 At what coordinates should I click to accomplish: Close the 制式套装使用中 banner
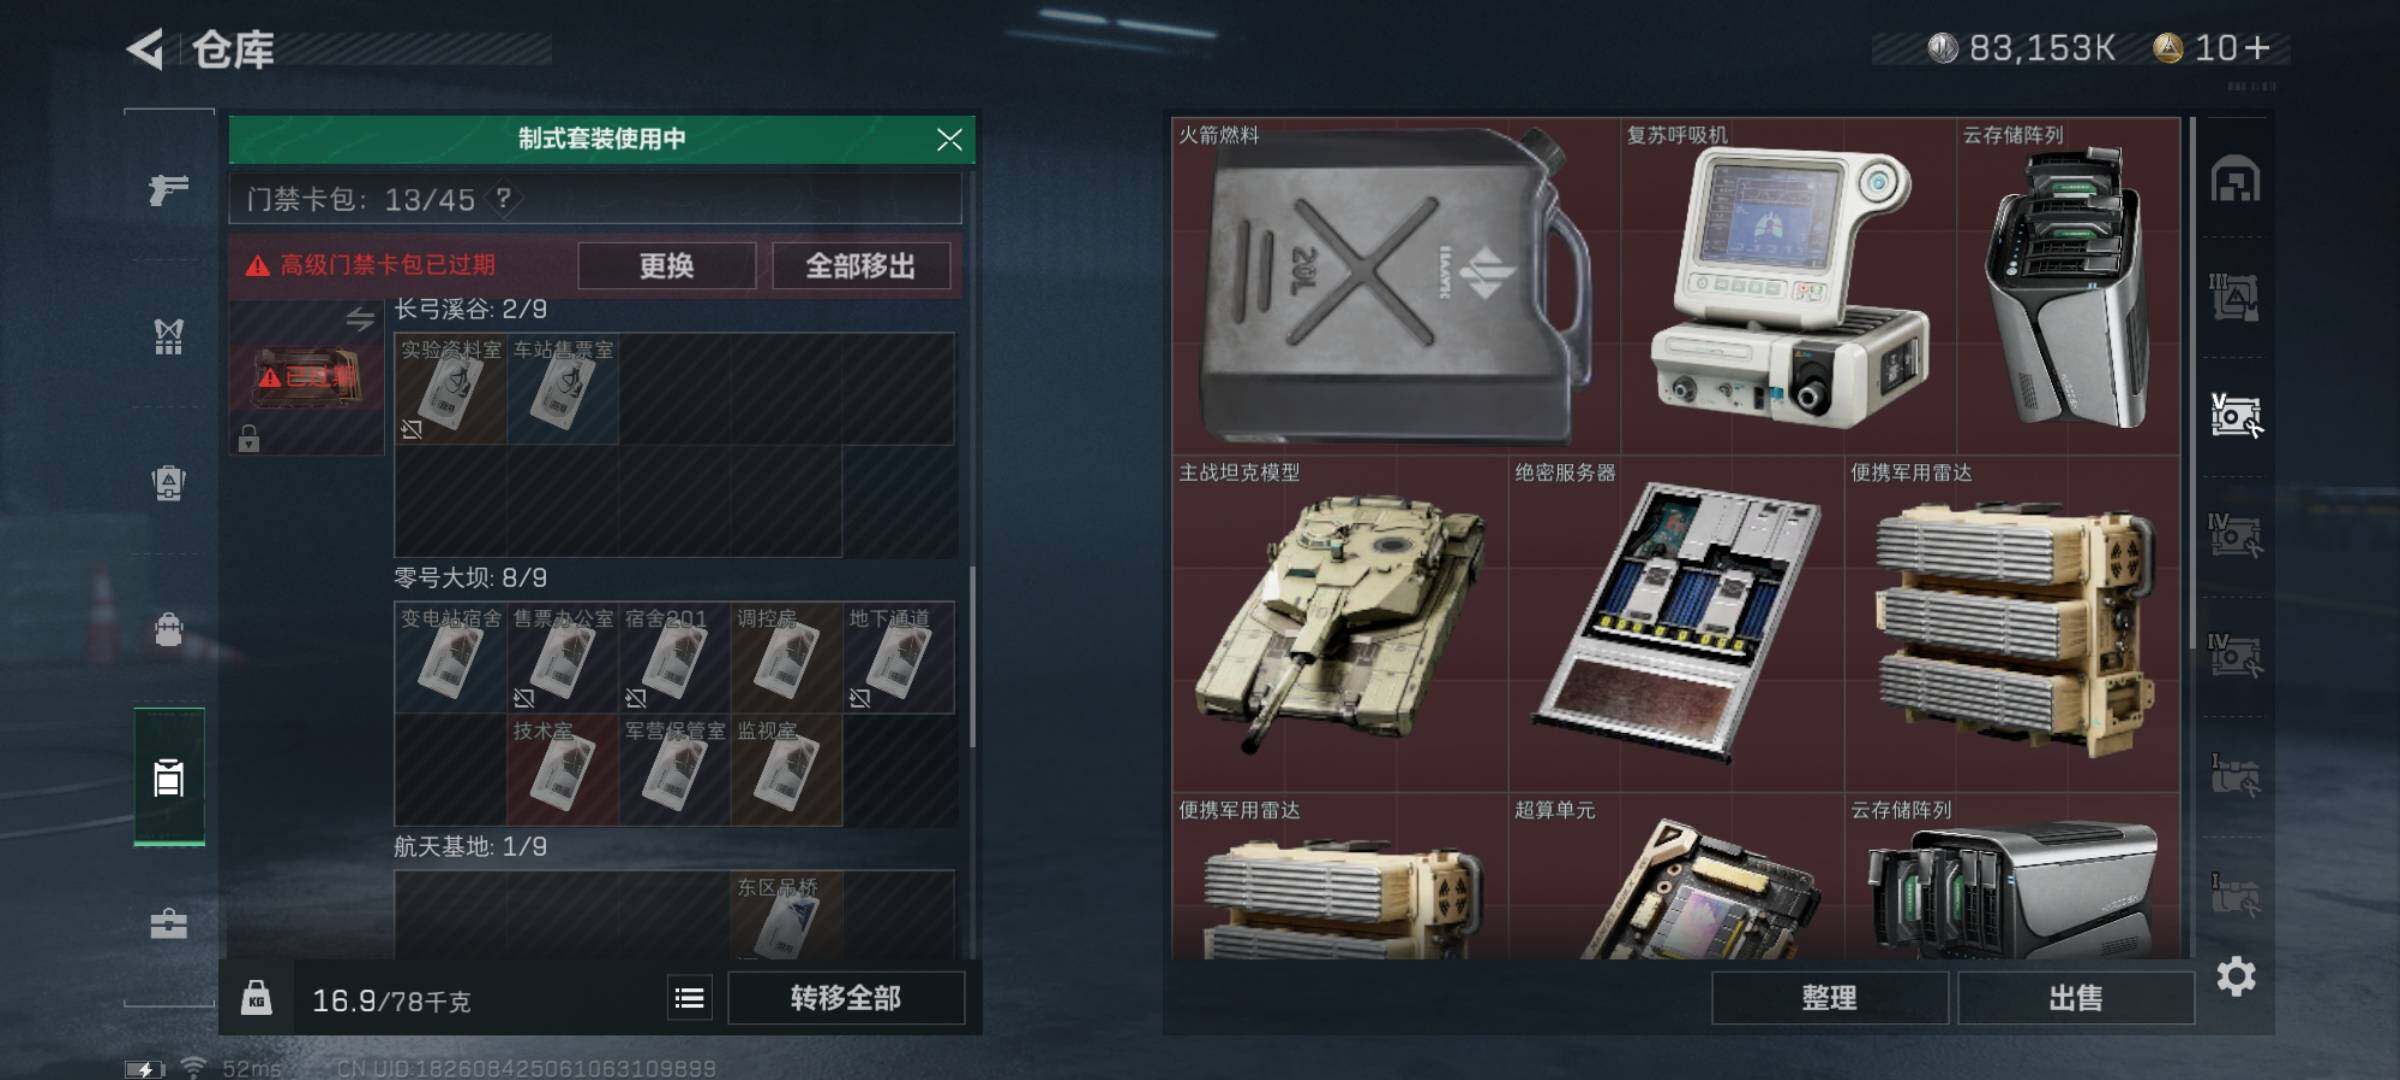(949, 139)
